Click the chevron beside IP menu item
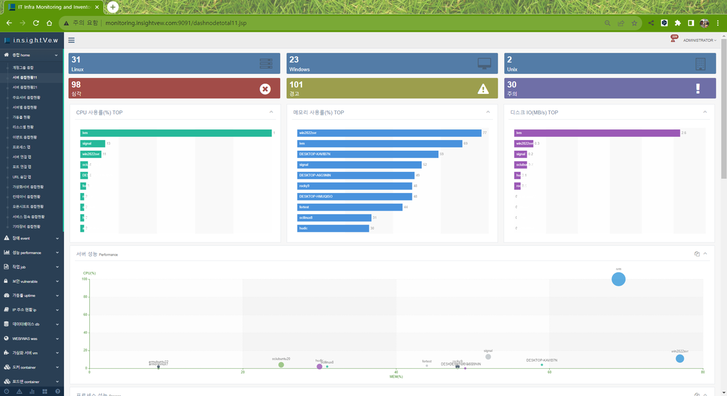The height and width of the screenshot is (396, 727). coord(57,310)
